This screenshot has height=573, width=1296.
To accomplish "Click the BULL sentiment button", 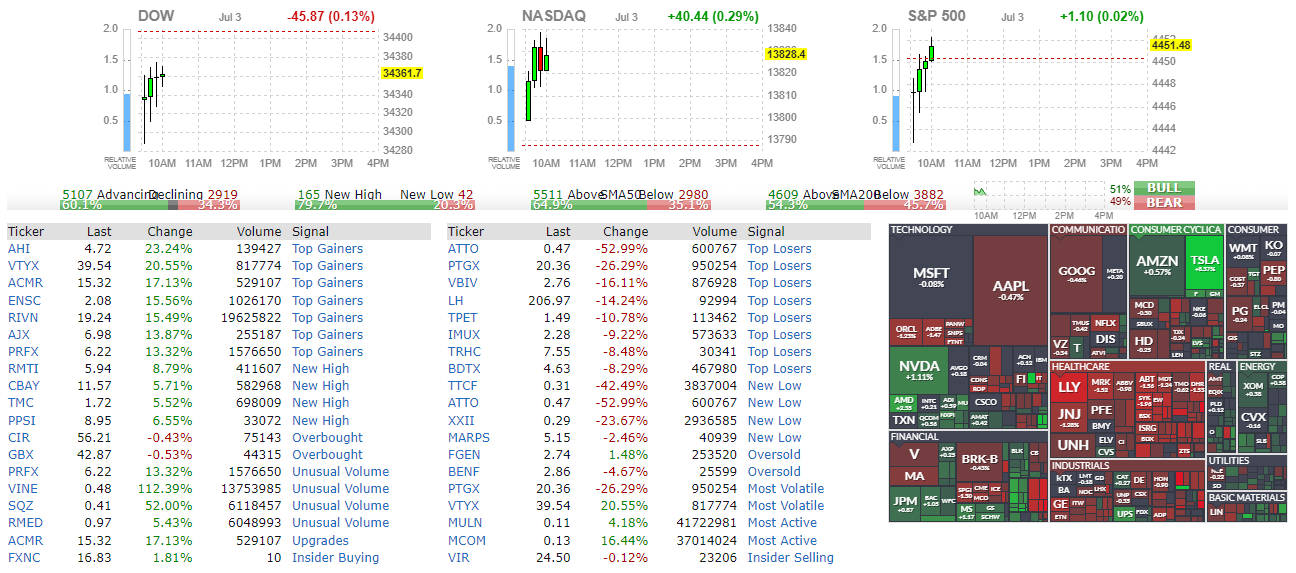I will pyautogui.click(x=1164, y=188).
